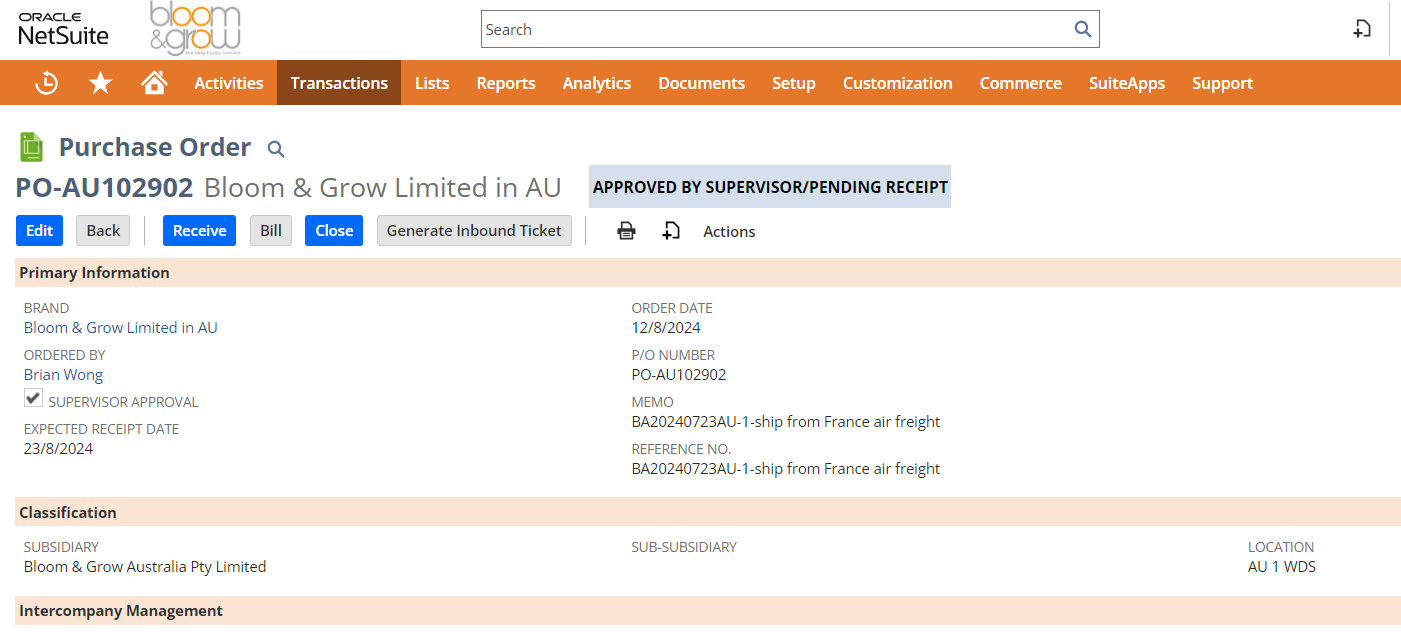The image size is (1401, 638).
Task: Click the Oracle NetSuite logo
Action: pos(63,29)
